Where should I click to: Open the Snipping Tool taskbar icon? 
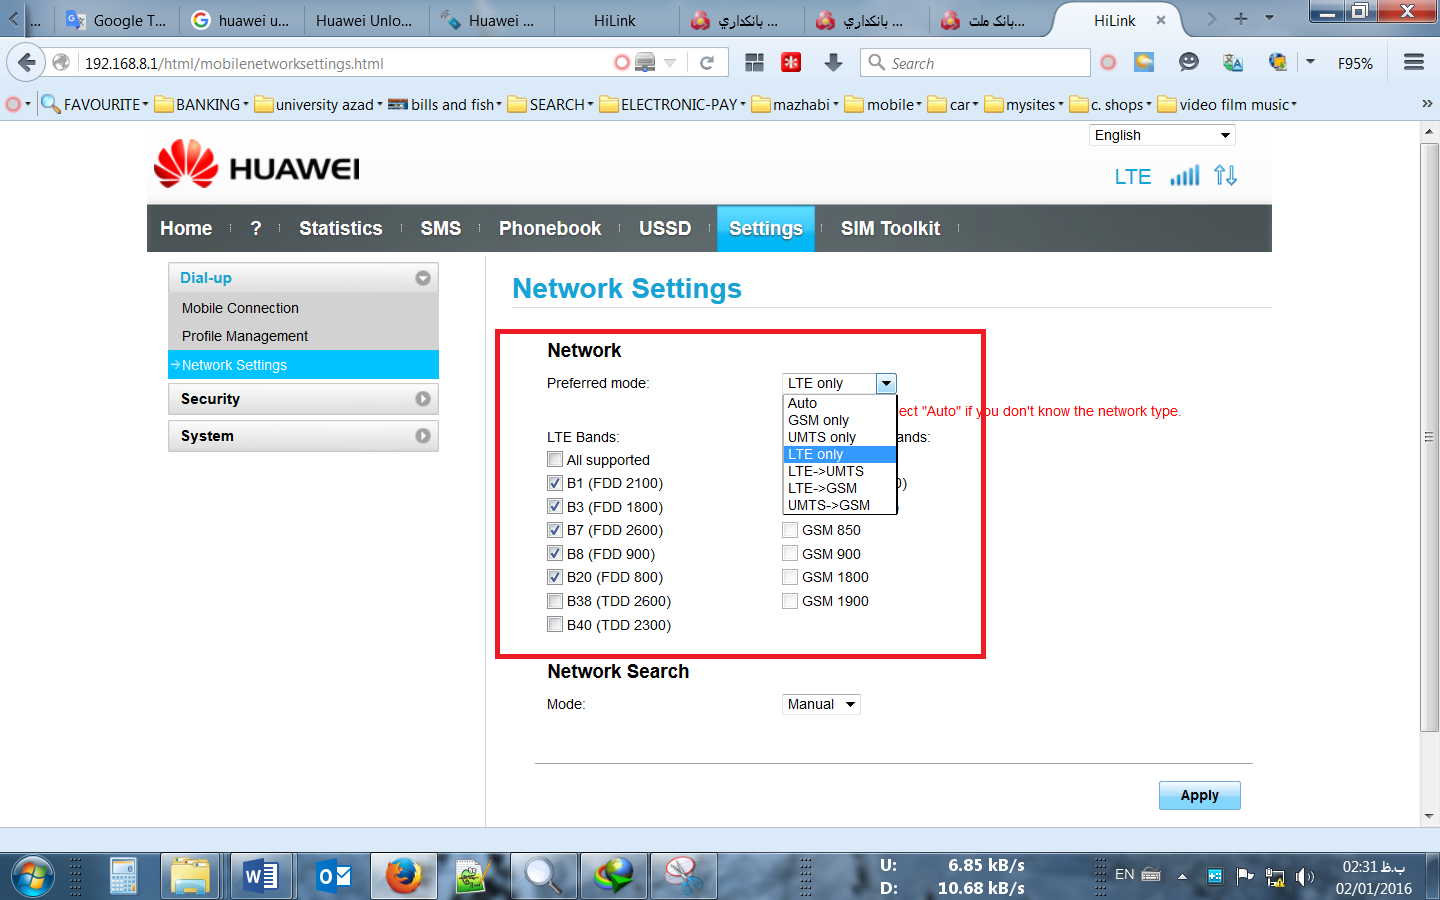click(684, 876)
